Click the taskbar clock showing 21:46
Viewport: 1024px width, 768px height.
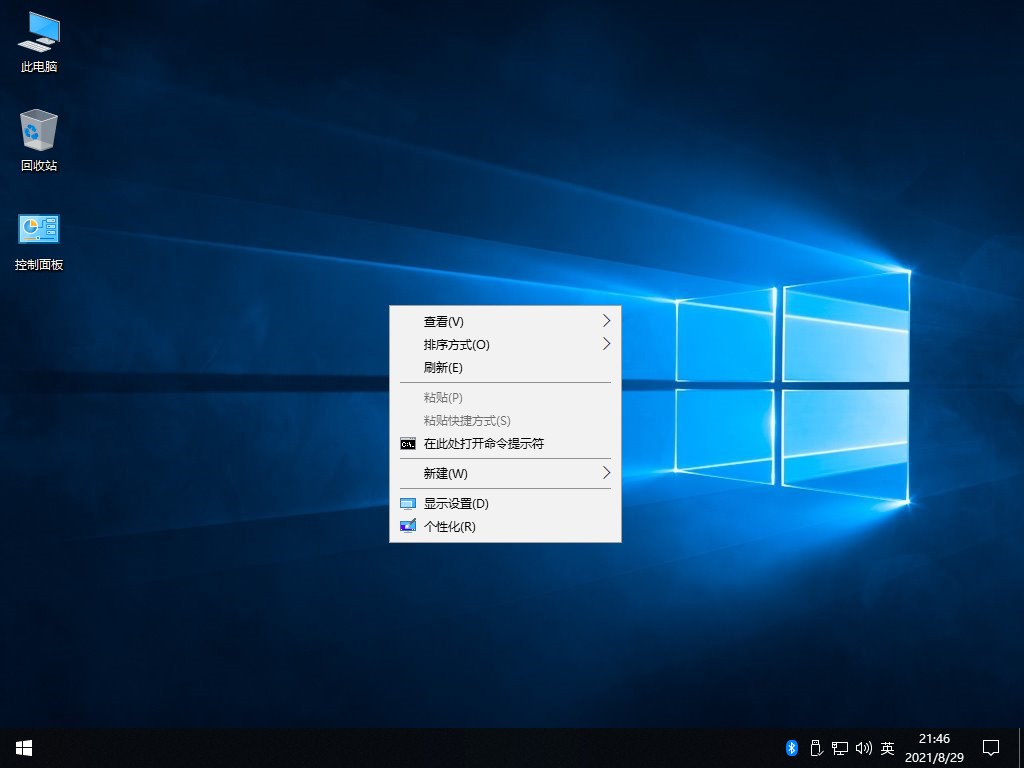click(x=934, y=747)
